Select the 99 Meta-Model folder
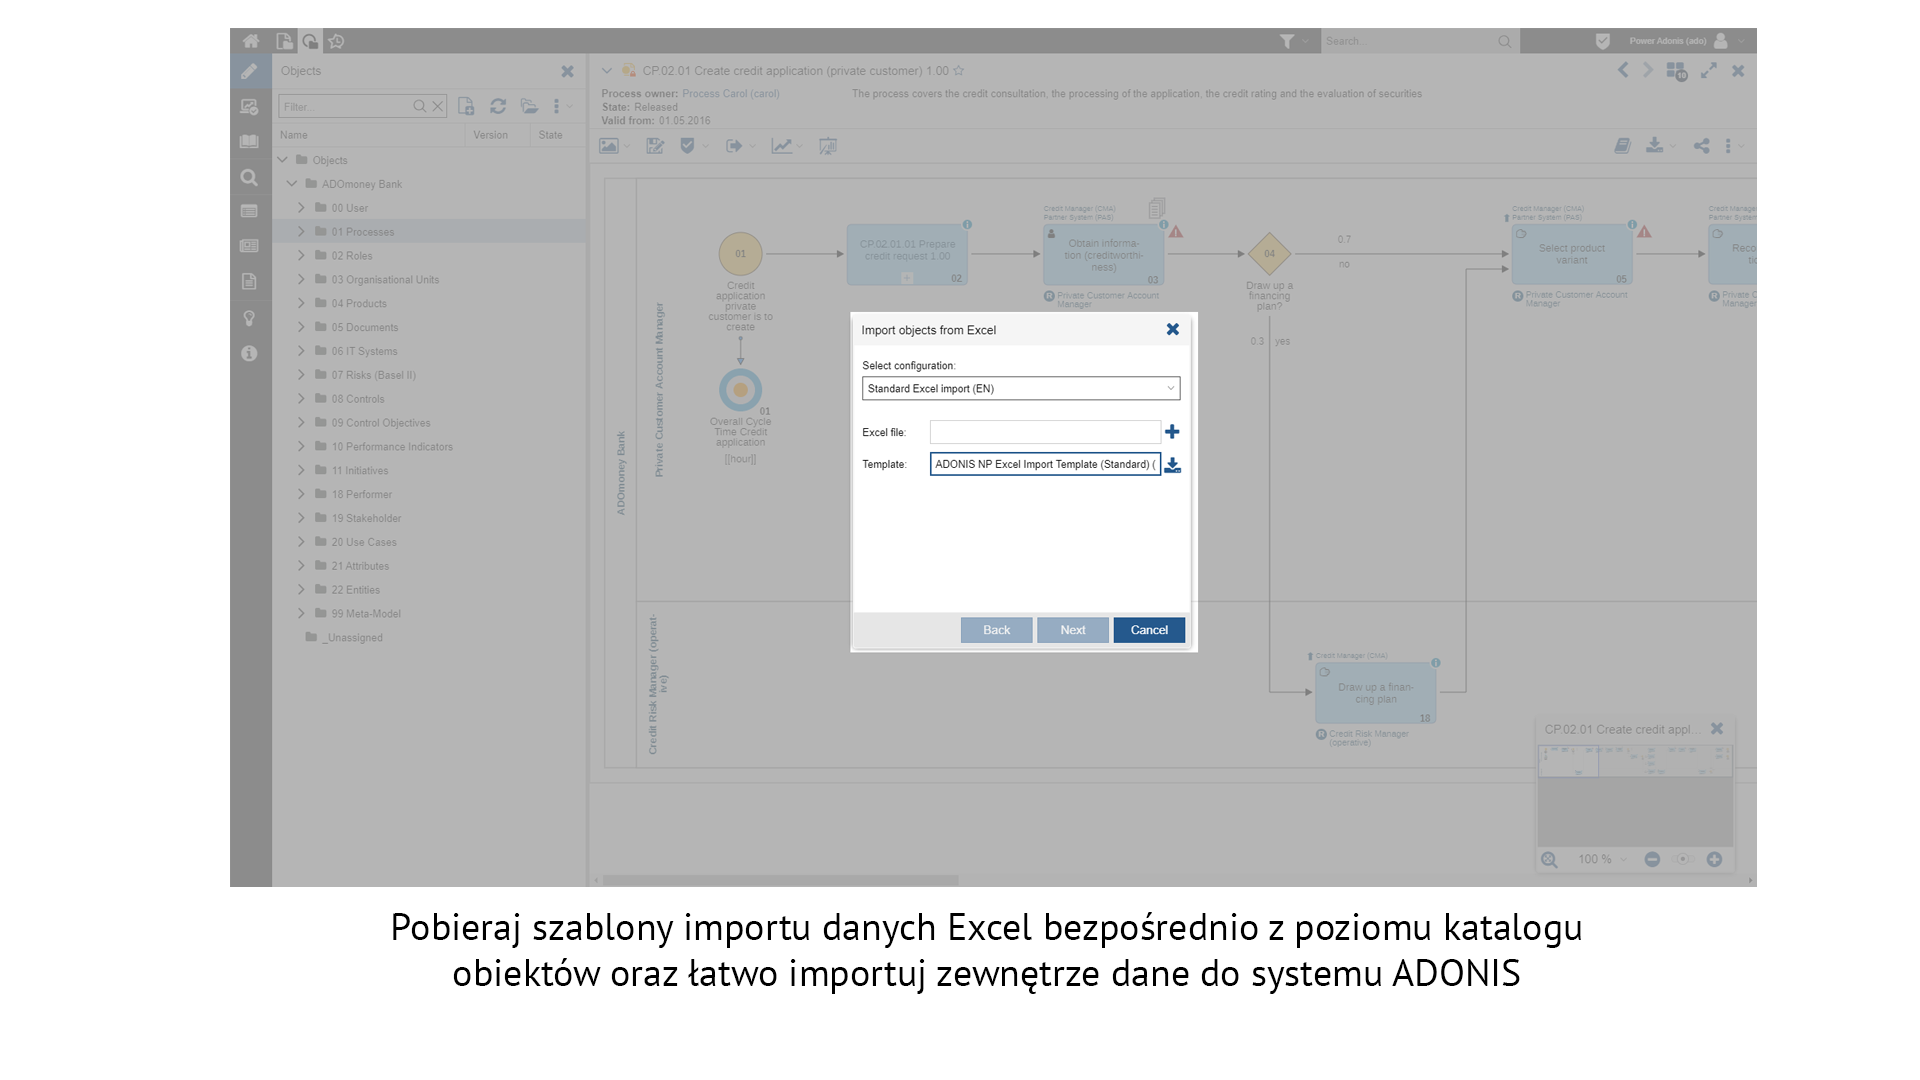The image size is (1920, 1080). click(x=366, y=613)
